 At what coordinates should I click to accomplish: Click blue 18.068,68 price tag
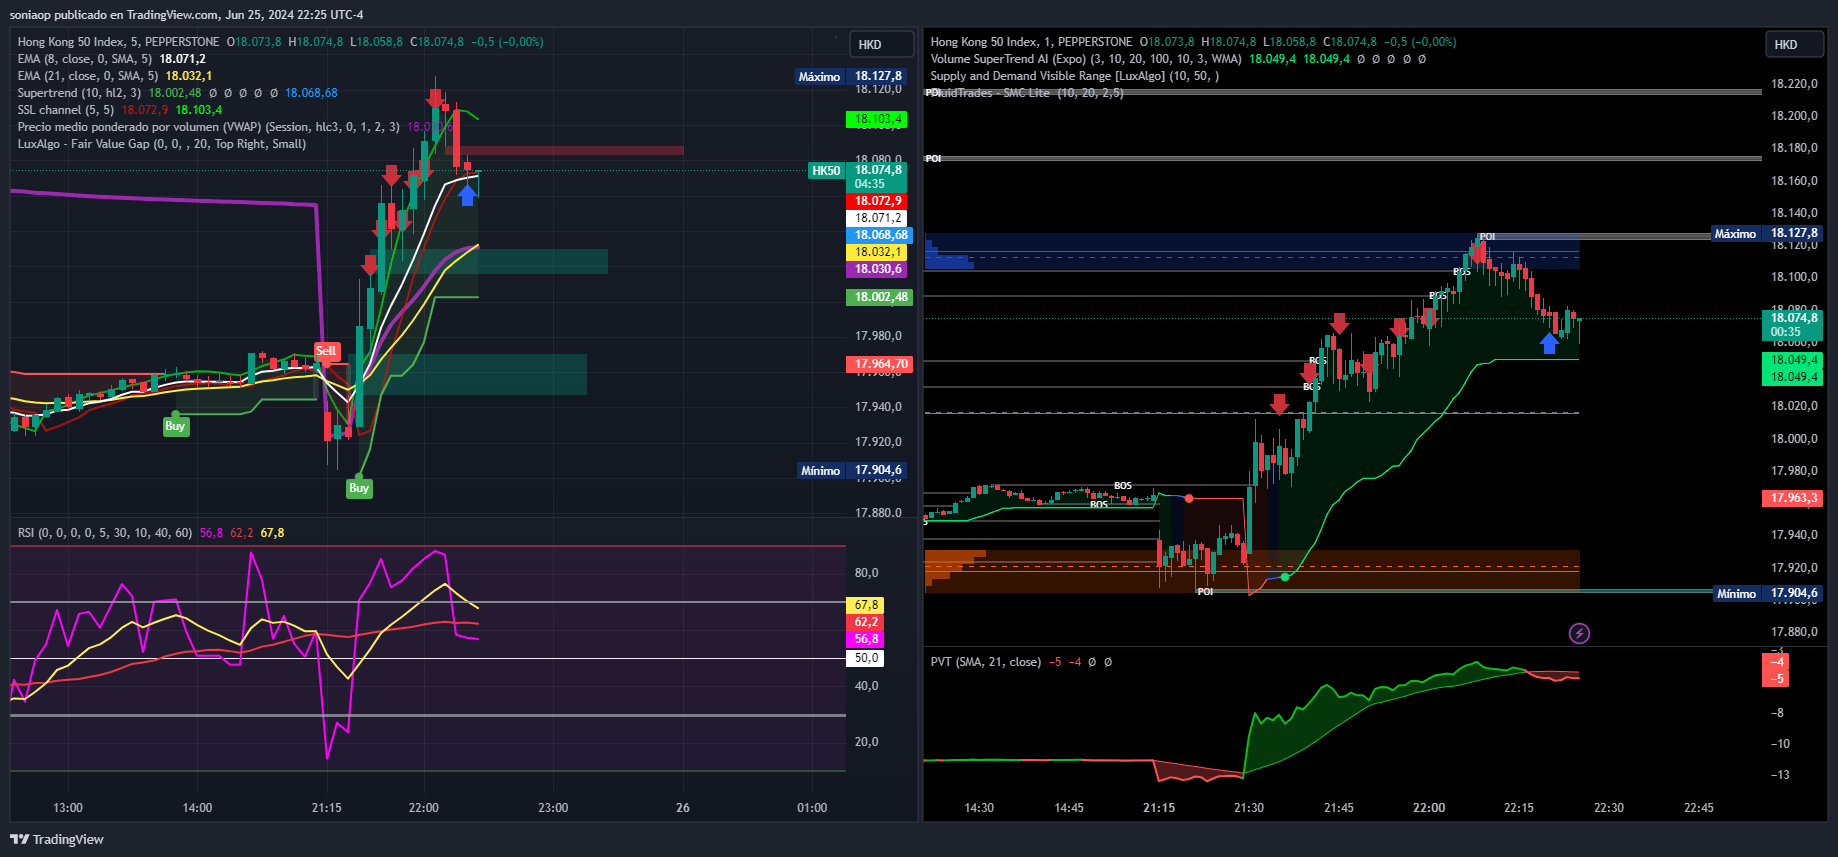(879, 235)
